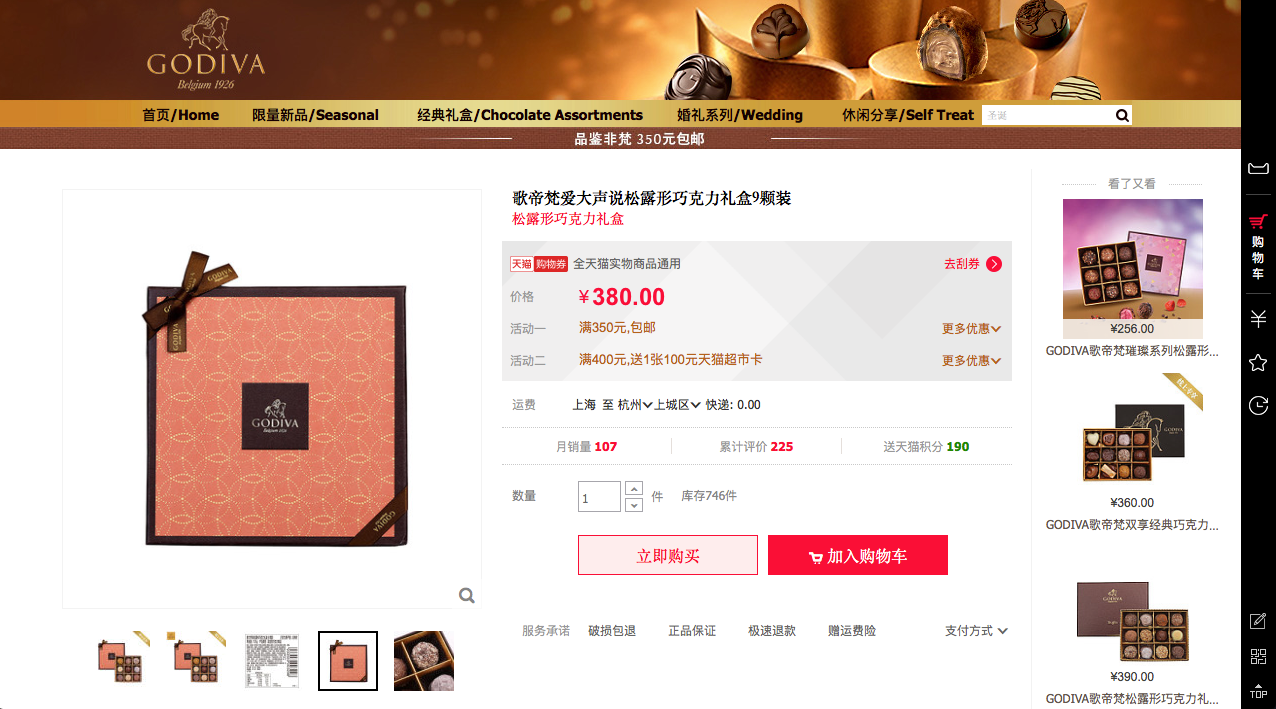This screenshot has height=709, width=1276.
Task: Click the 立即购买 button
Action: 668,555
